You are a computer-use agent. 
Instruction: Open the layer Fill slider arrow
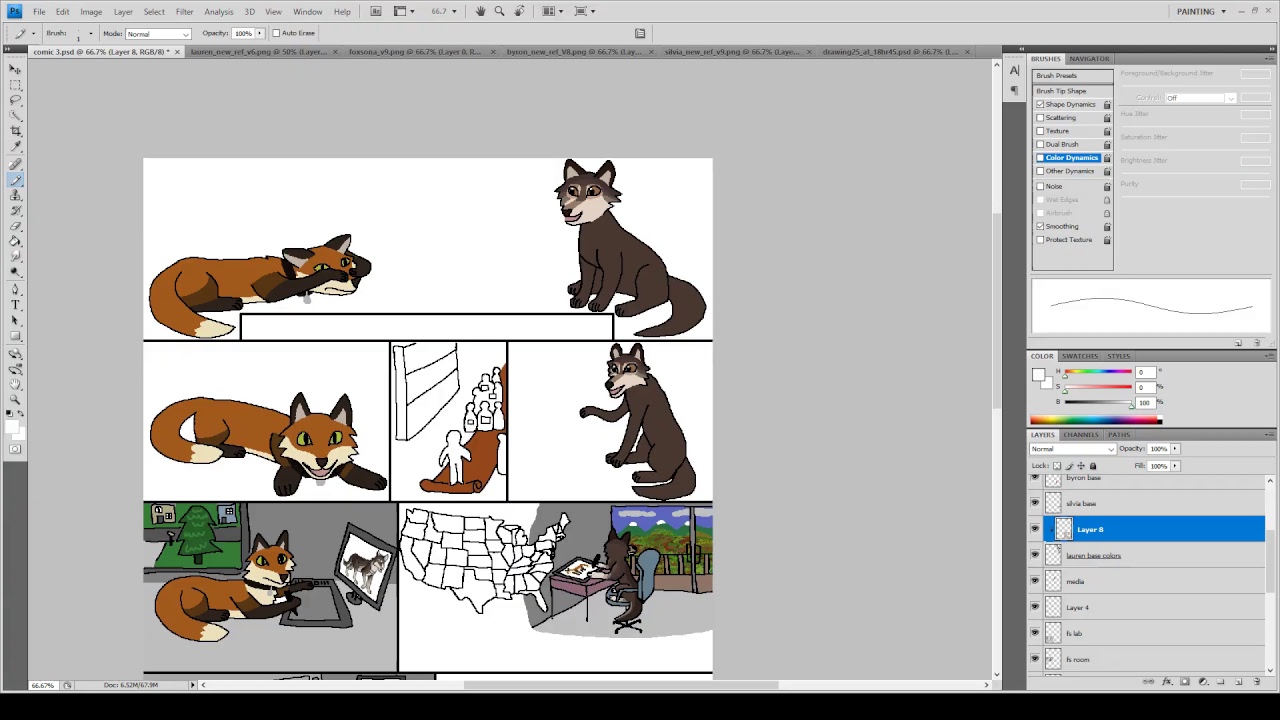pyautogui.click(x=1175, y=466)
